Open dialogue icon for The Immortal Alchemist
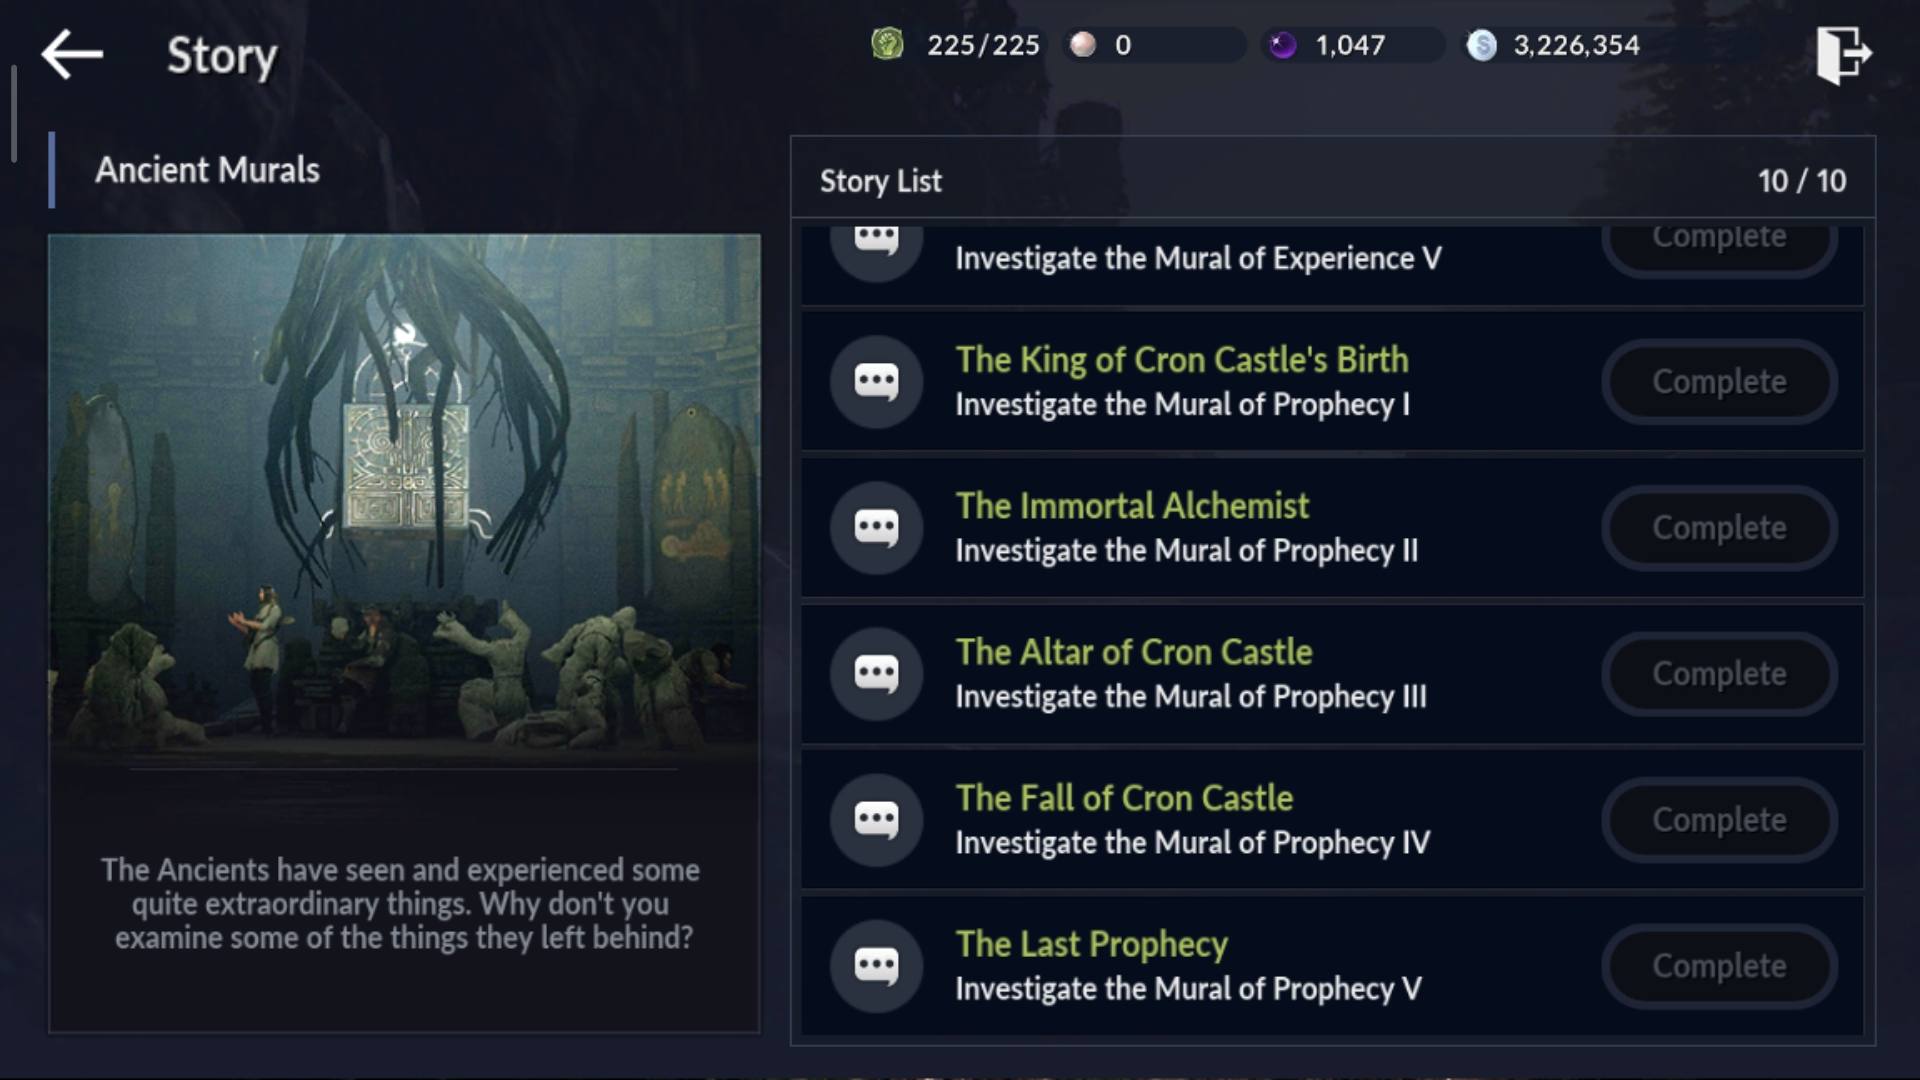 pos(876,527)
